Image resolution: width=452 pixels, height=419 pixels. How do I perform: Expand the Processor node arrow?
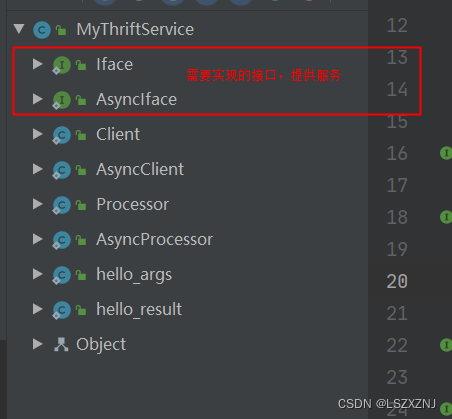(x=38, y=204)
